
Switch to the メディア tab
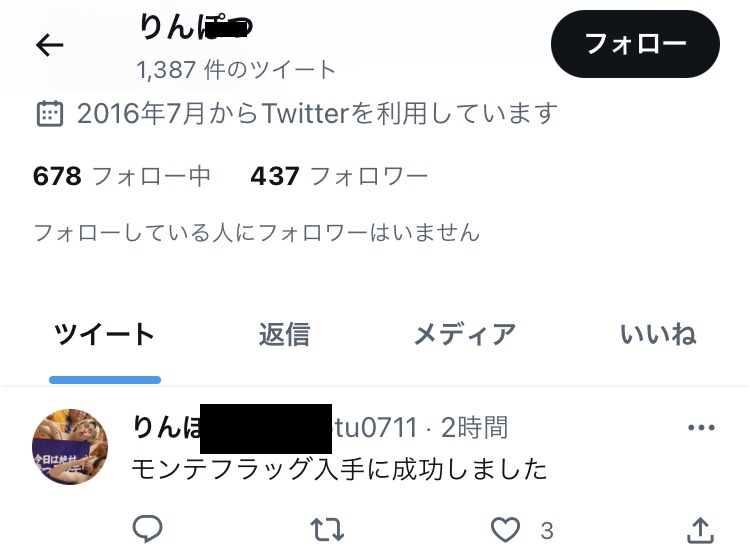tap(465, 334)
